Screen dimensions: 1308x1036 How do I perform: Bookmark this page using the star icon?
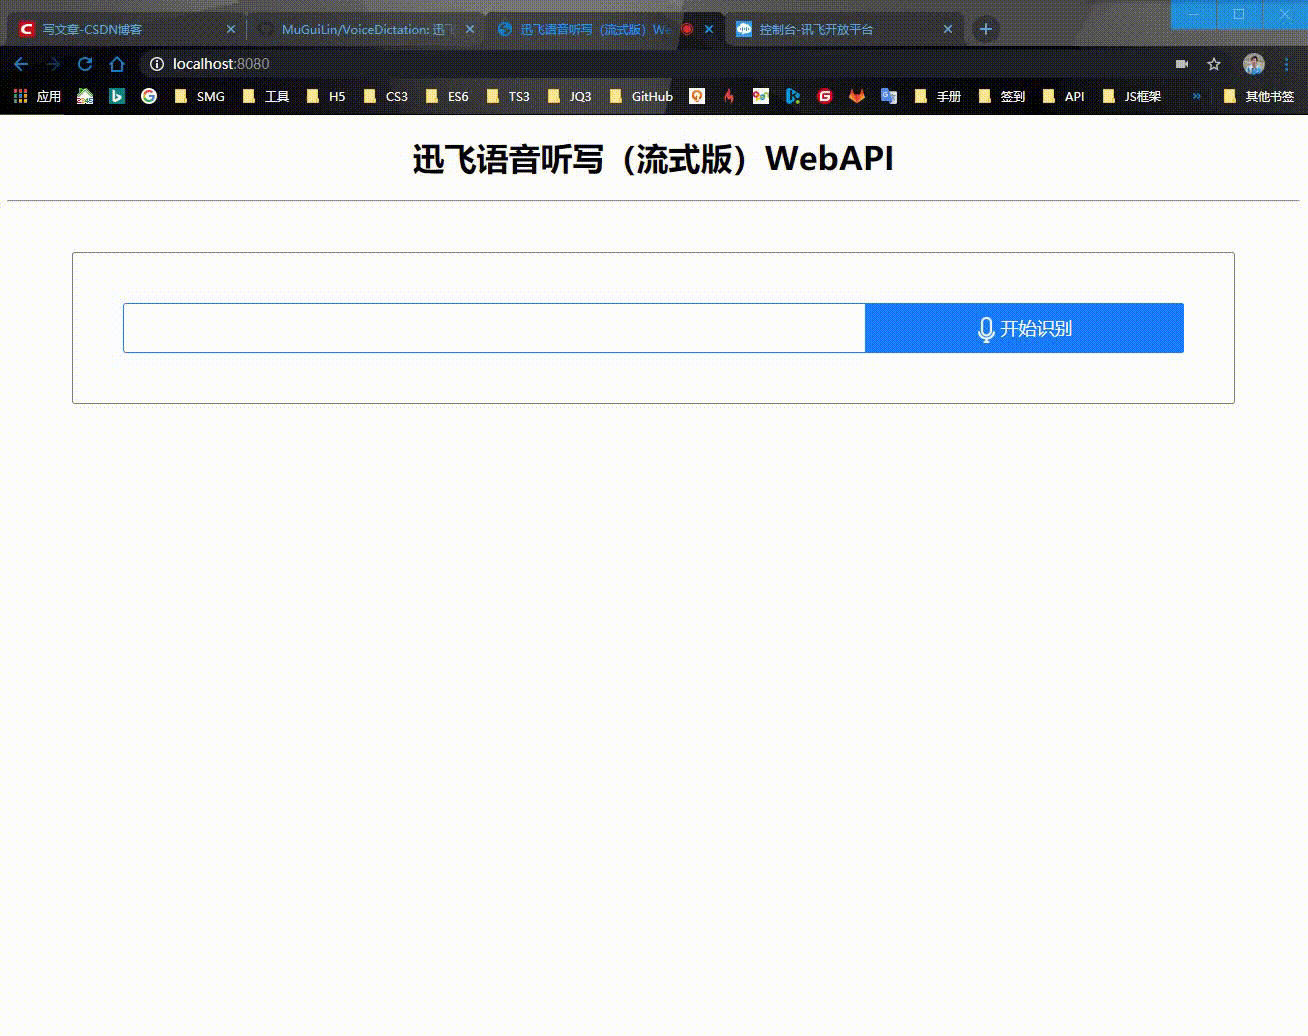tap(1213, 64)
